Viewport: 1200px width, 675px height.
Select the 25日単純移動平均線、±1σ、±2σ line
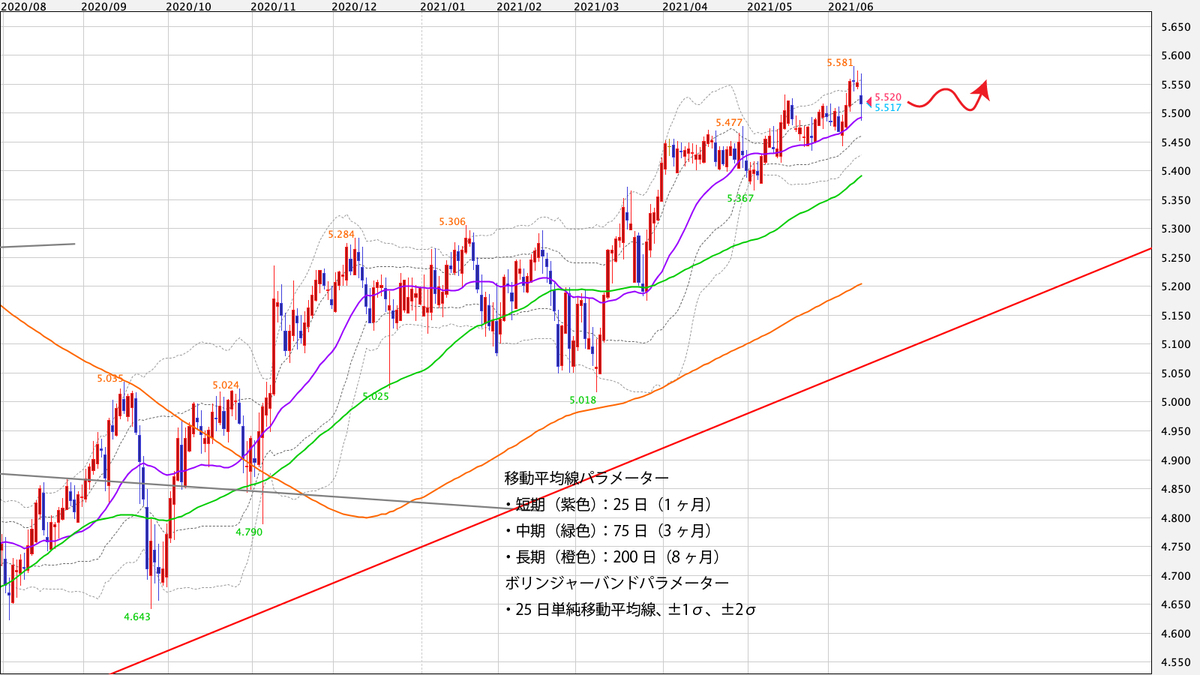[630, 608]
